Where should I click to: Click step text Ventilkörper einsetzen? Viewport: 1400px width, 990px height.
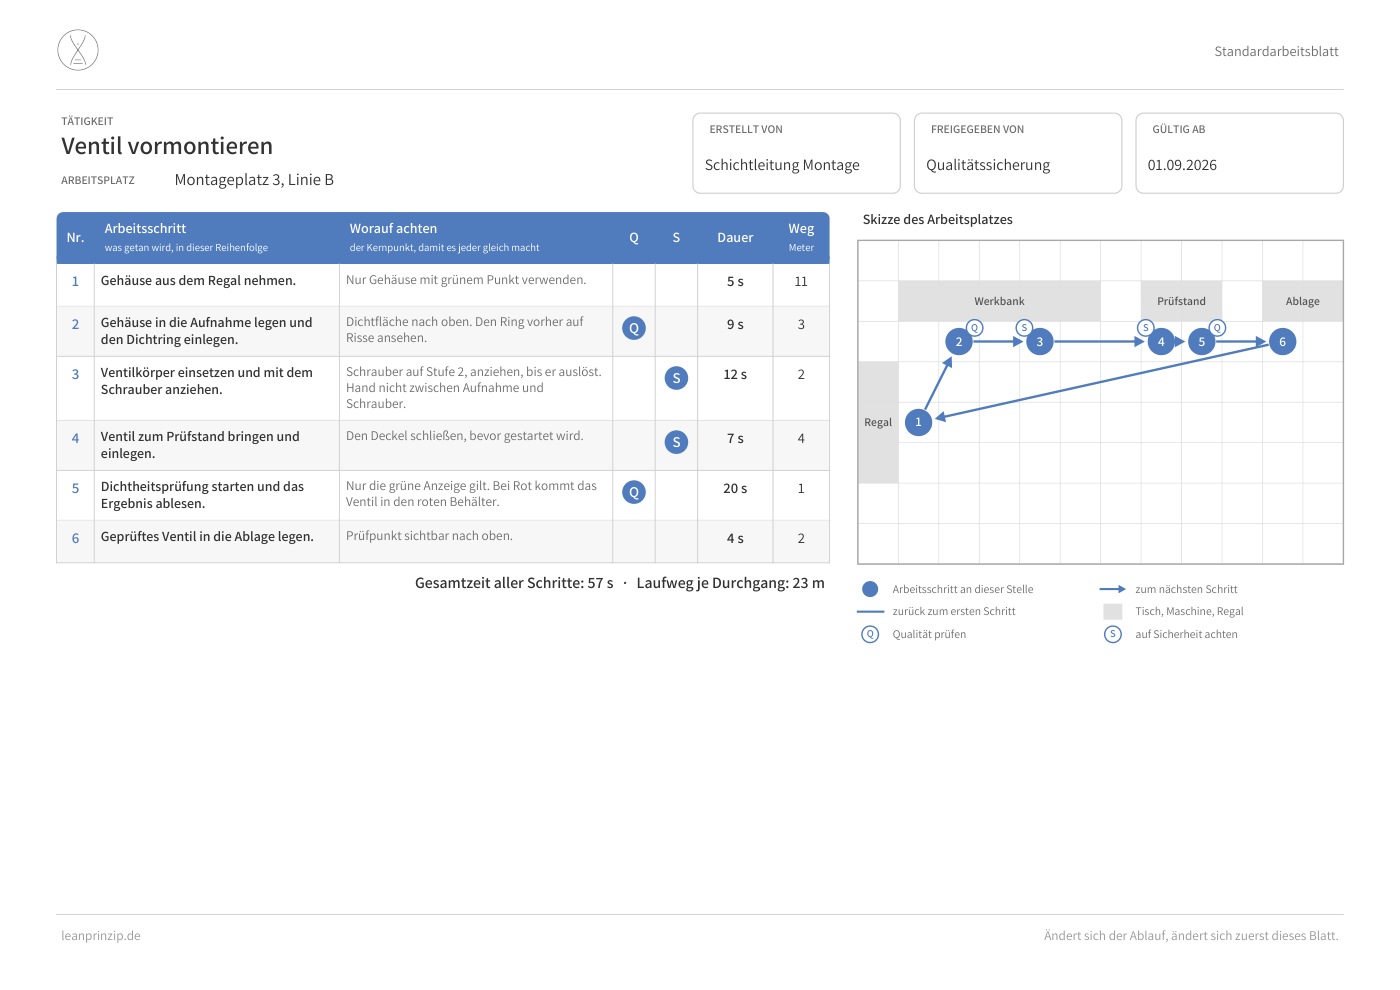pyautogui.click(x=206, y=381)
